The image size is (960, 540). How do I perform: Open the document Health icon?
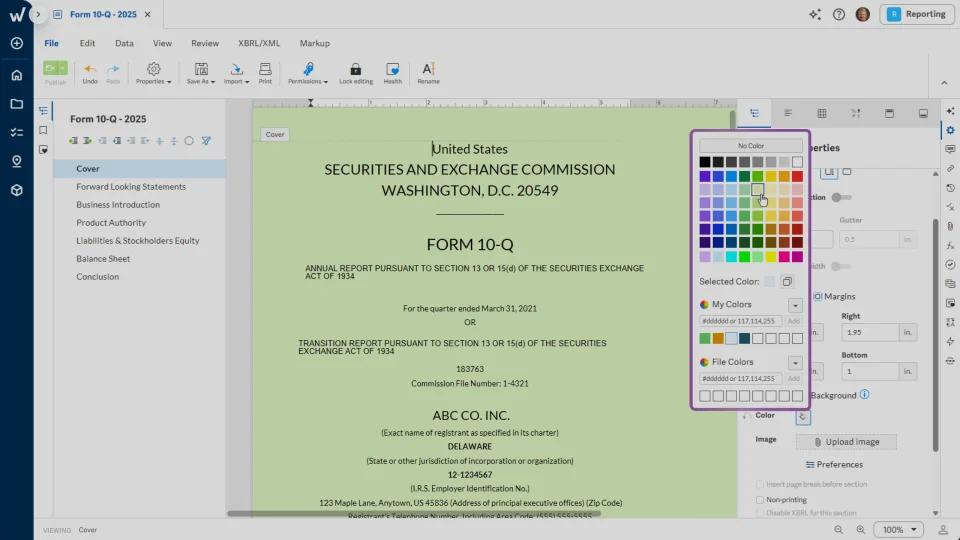tap(392, 69)
